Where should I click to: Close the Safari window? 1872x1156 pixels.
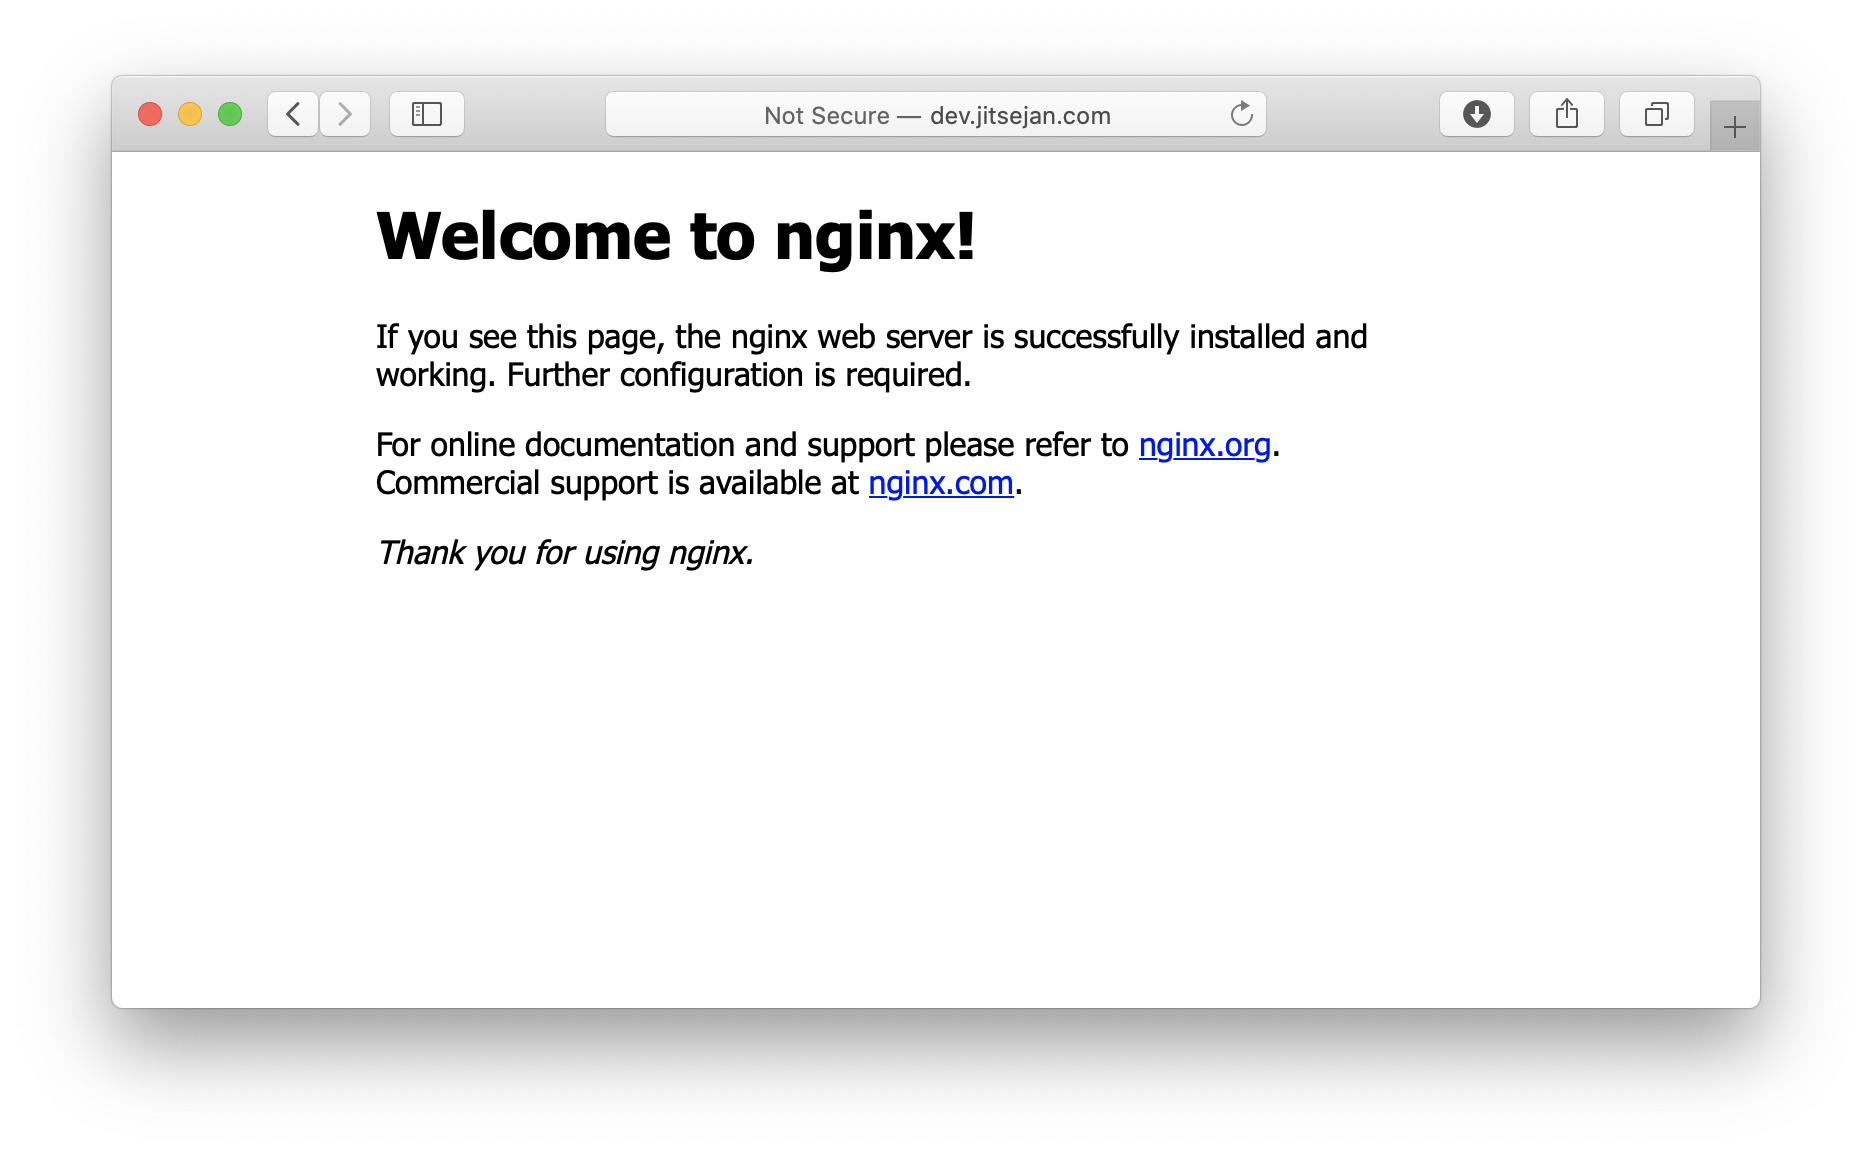pos(150,114)
